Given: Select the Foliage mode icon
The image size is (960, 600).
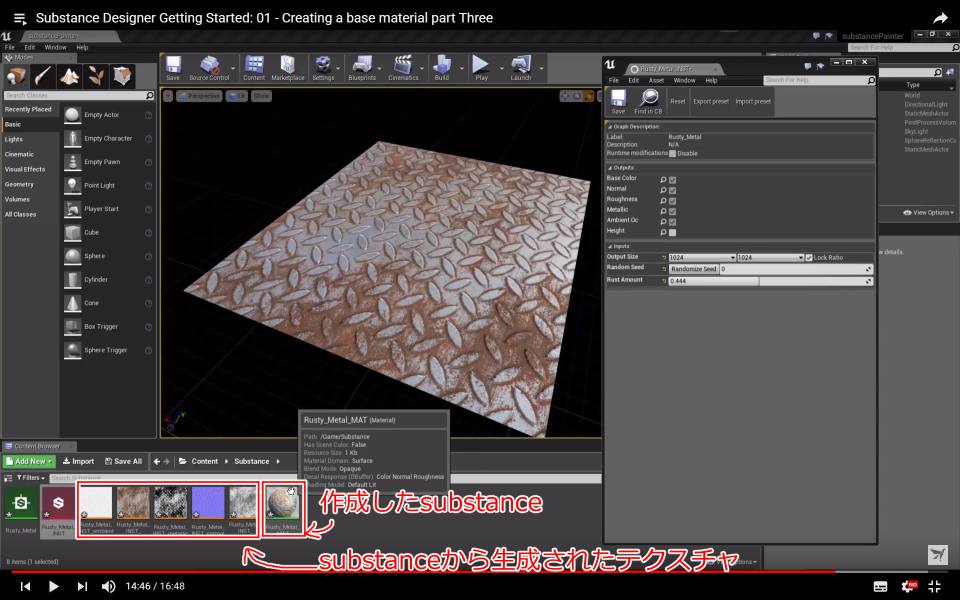Looking at the screenshot, I should point(96,76).
